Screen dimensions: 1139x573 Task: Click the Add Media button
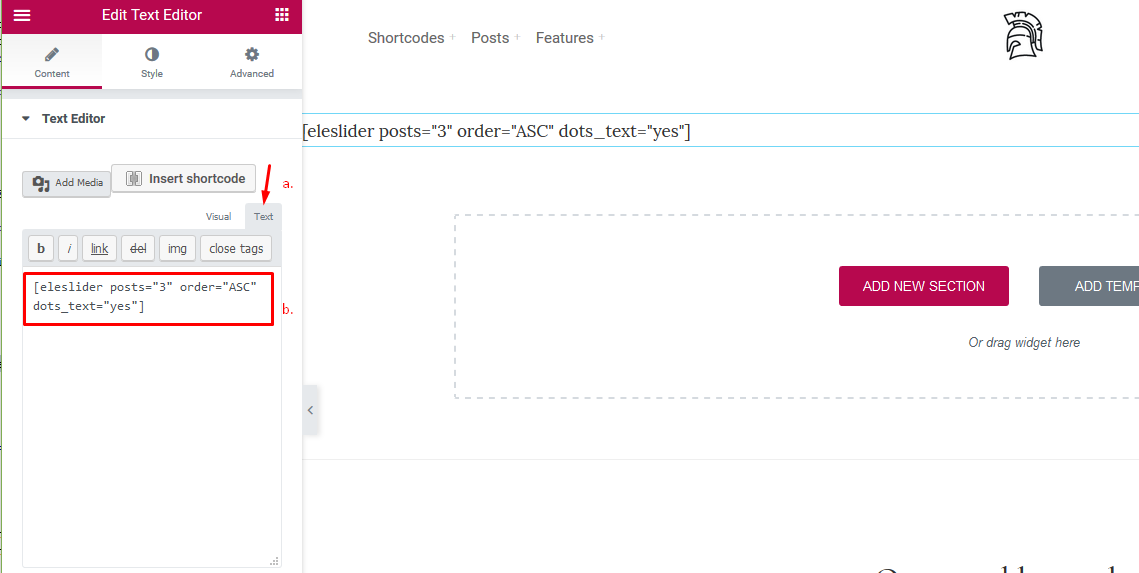67,183
